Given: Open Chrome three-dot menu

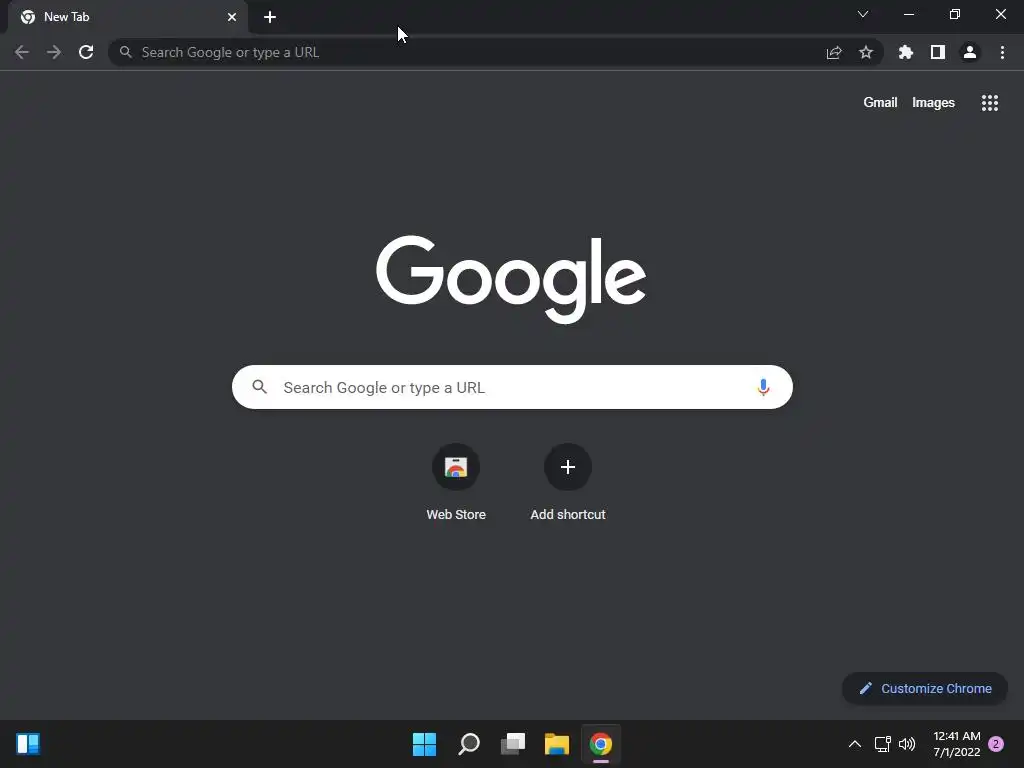Looking at the screenshot, I should click(x=1002, y=52).
